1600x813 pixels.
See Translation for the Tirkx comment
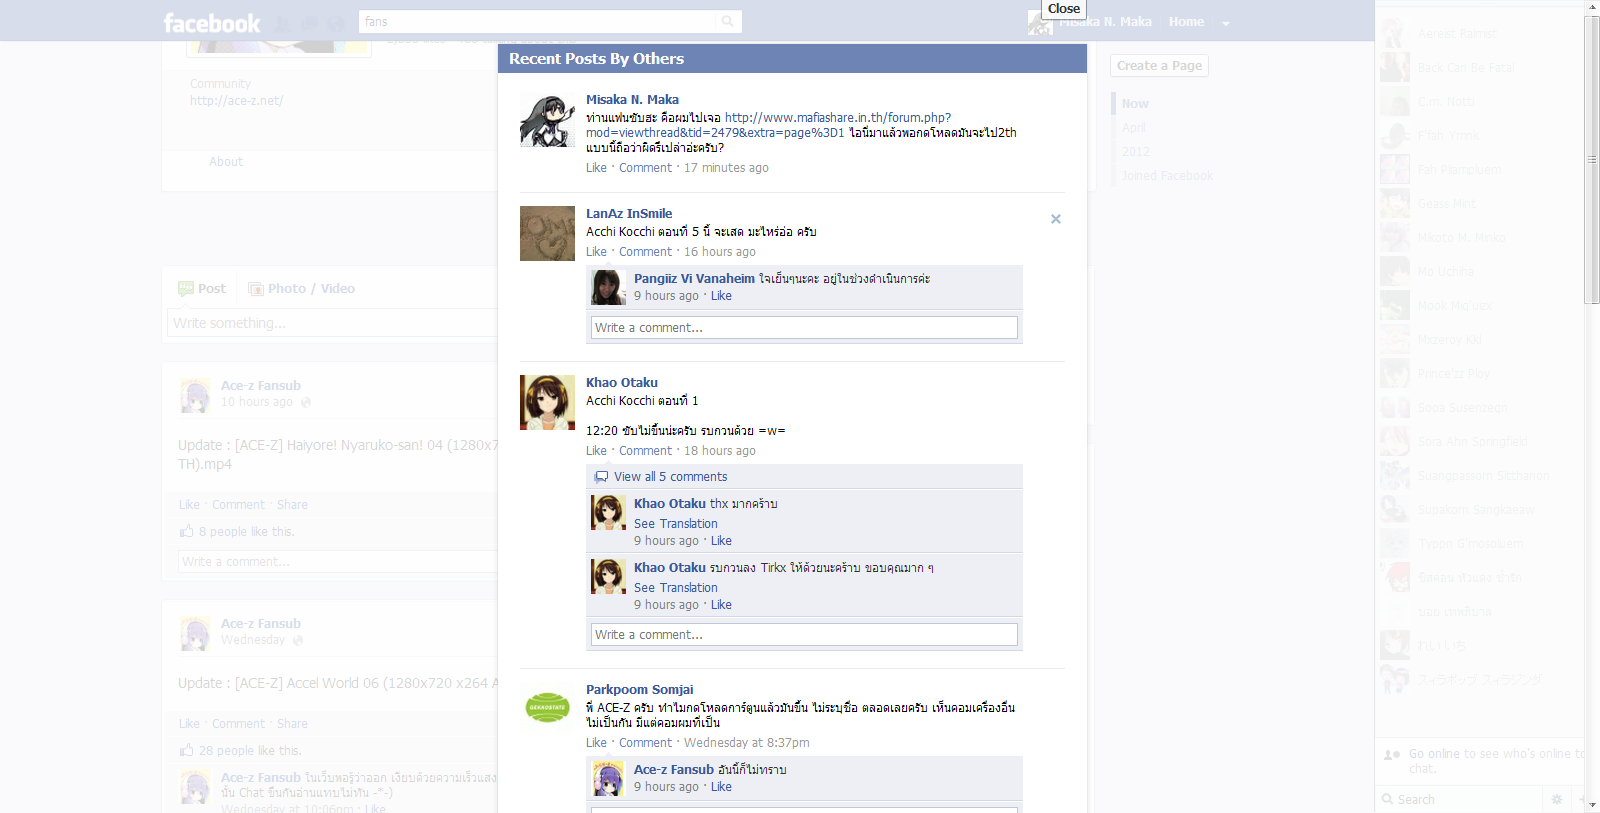[x=675, y=588]
